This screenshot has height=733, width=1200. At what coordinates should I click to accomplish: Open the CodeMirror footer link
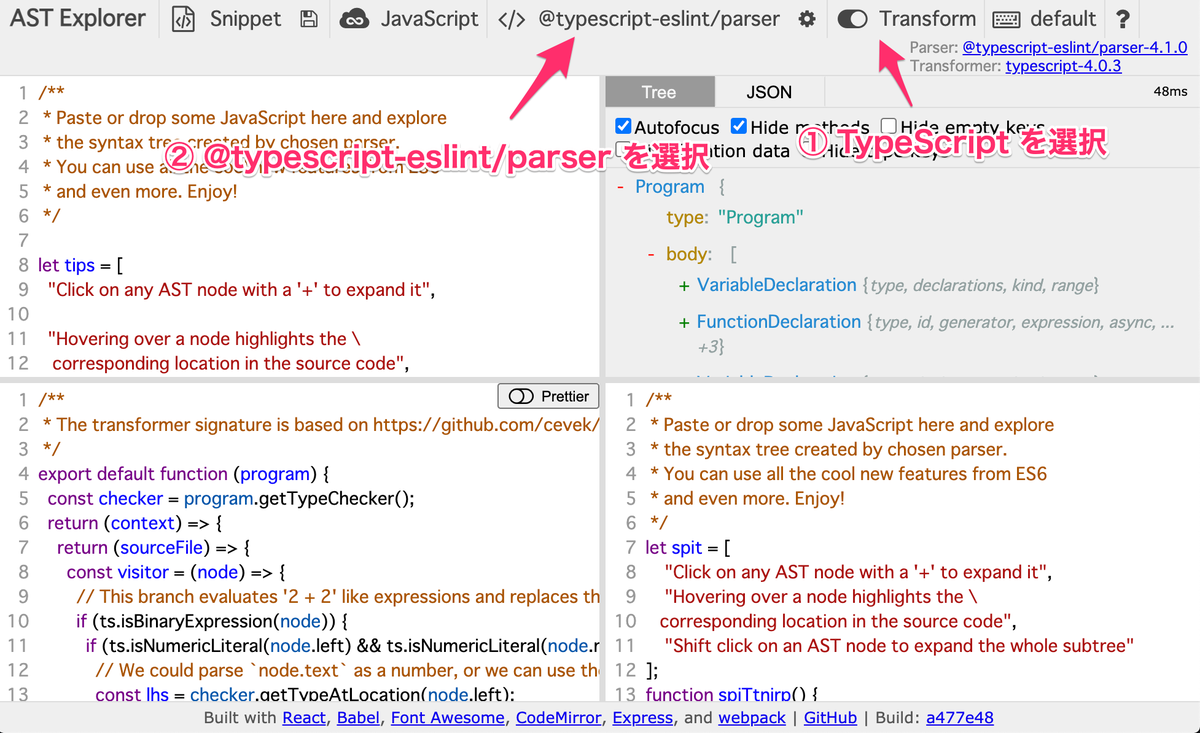(x=559, y=718)
